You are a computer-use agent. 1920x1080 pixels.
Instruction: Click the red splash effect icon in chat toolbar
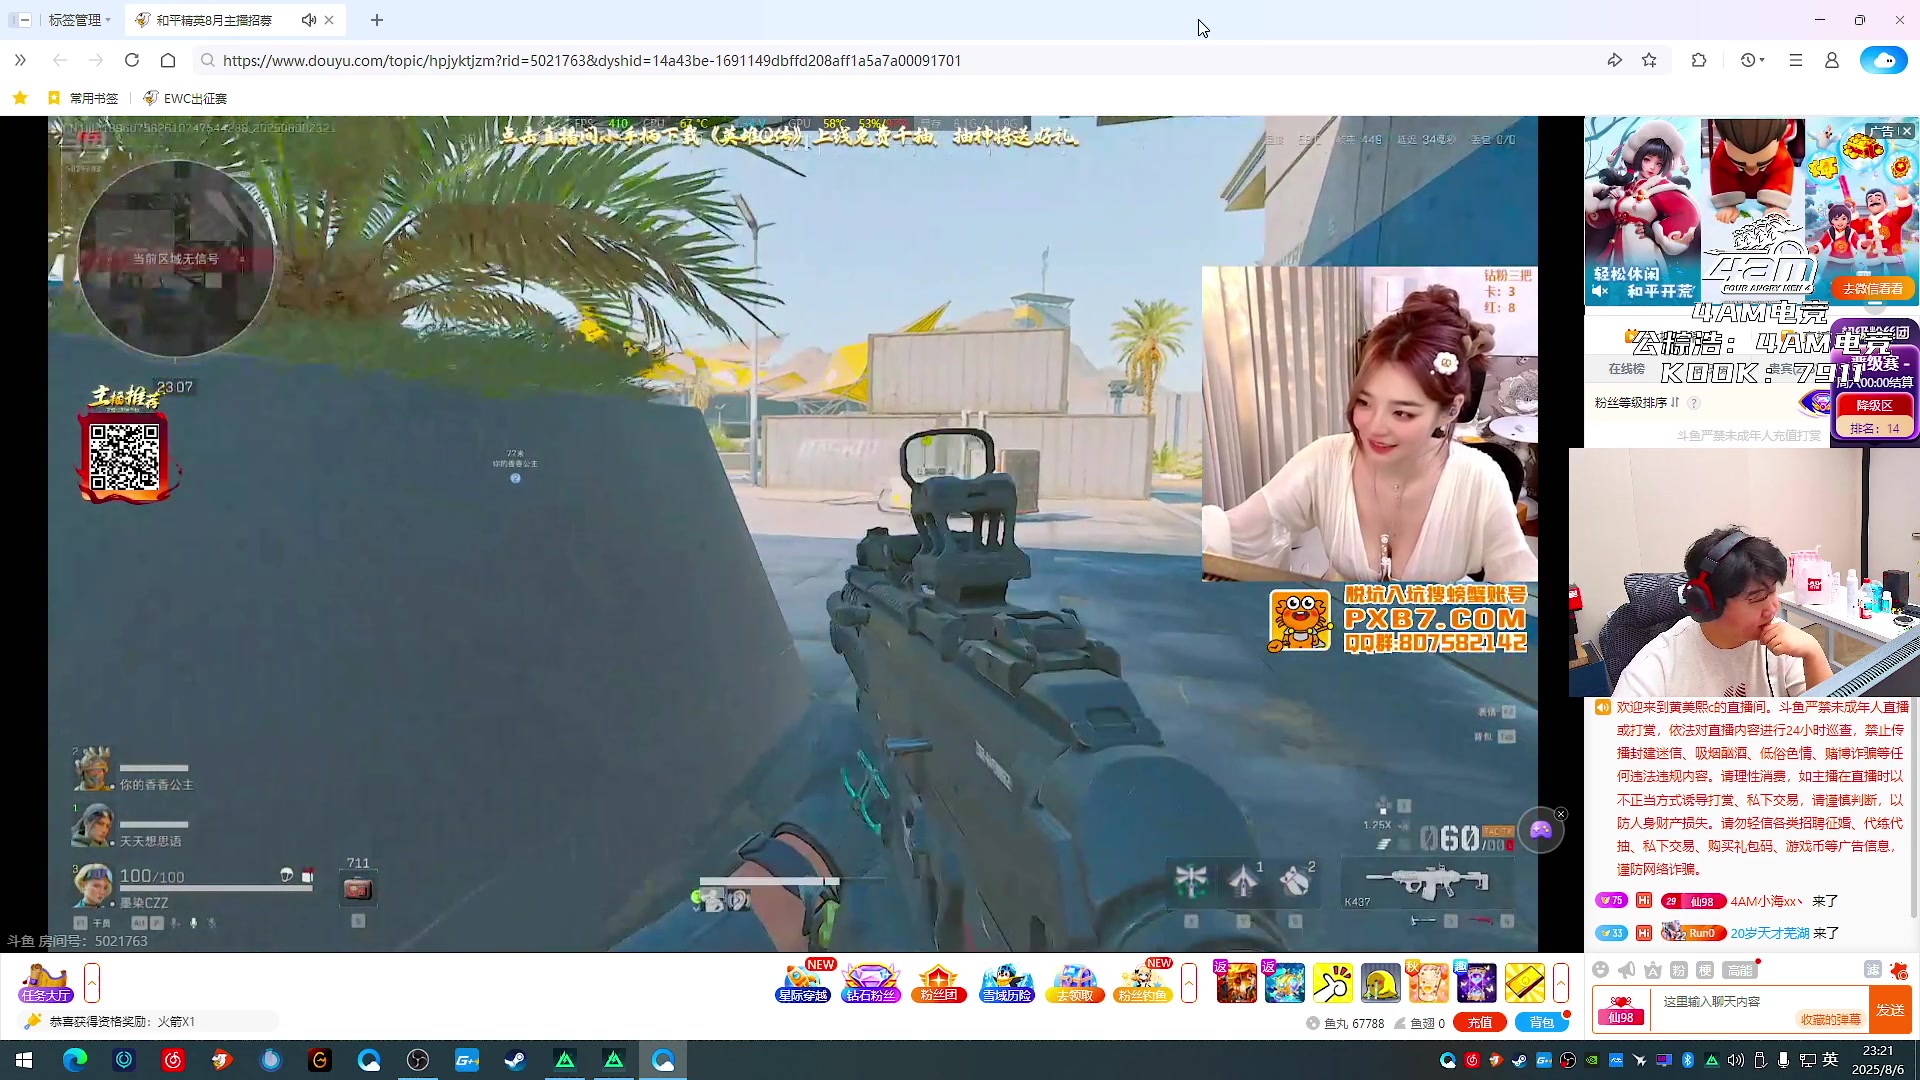[1899, 970]
